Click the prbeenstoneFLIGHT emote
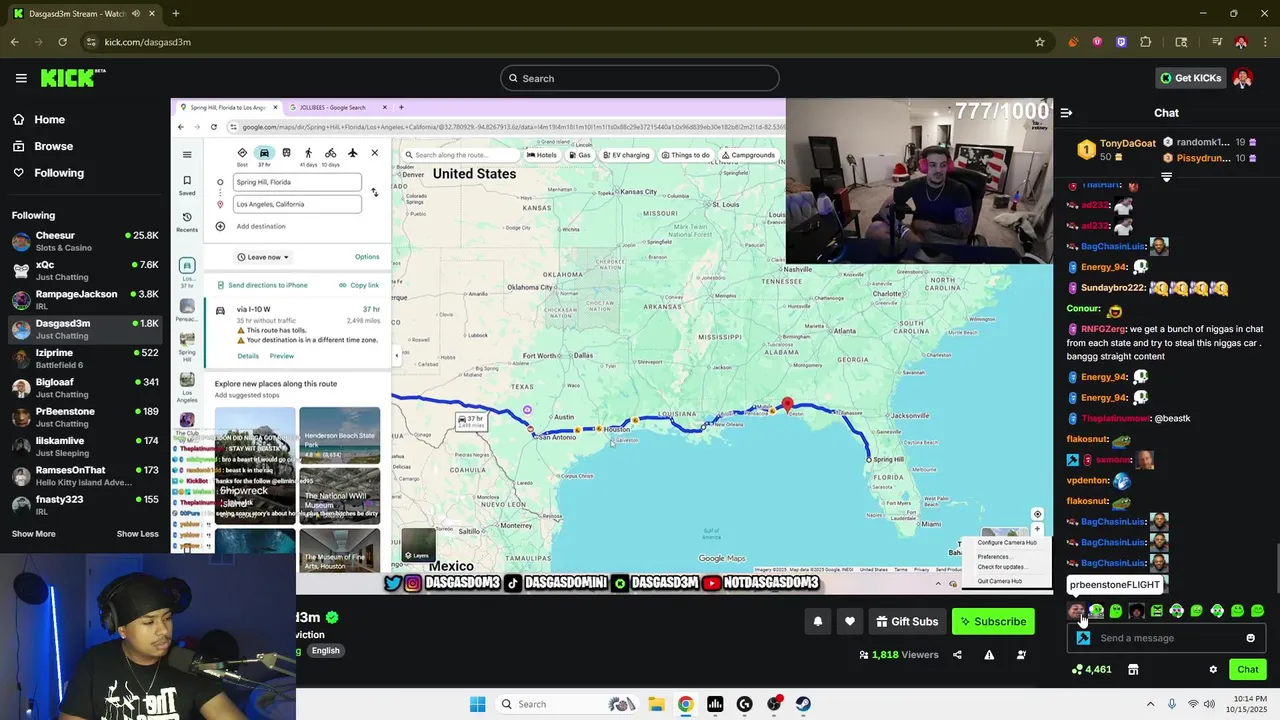Image resolution: width=1280 pixels, height=720 pixels. tap(1076, 611)
